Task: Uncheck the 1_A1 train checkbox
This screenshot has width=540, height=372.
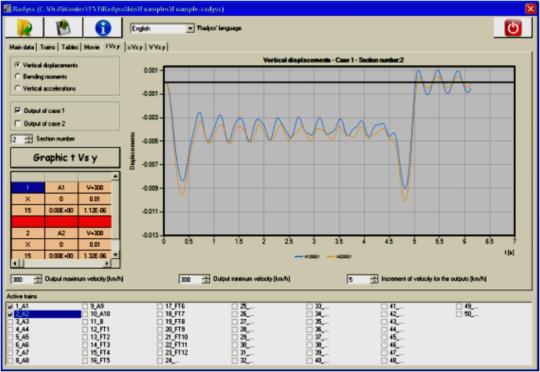Action: [x=10, y=306]
